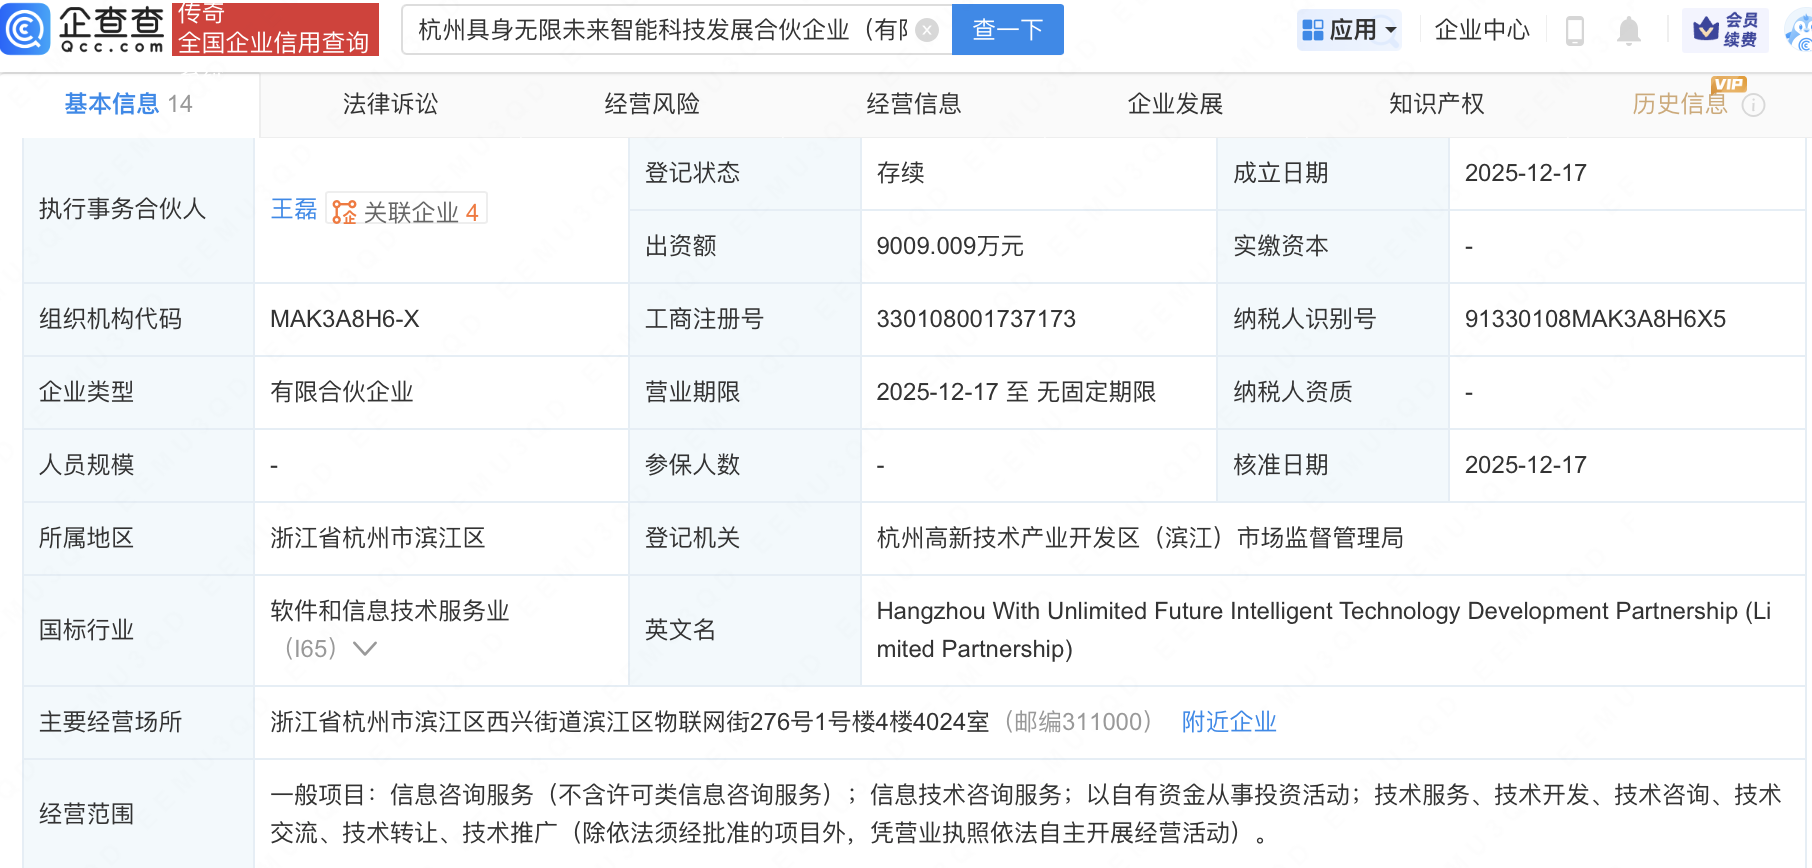Viewport: 1812px width, 868px height.
Task: Click the related enterprises 关联企业 icon
Action: click(344, 212)
